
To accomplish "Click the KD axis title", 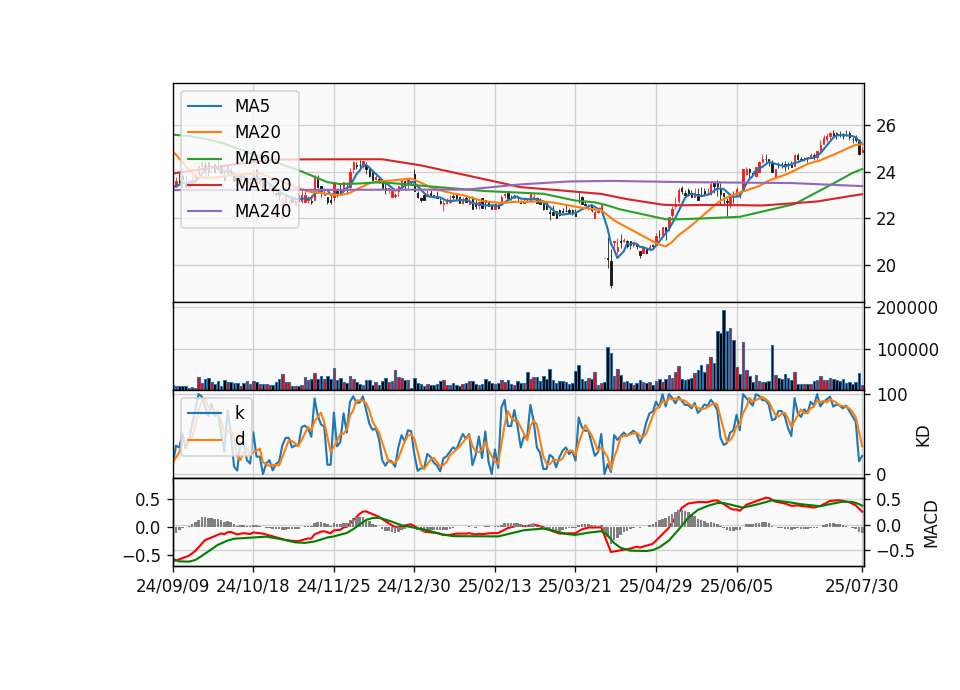I will coord(923,437).
